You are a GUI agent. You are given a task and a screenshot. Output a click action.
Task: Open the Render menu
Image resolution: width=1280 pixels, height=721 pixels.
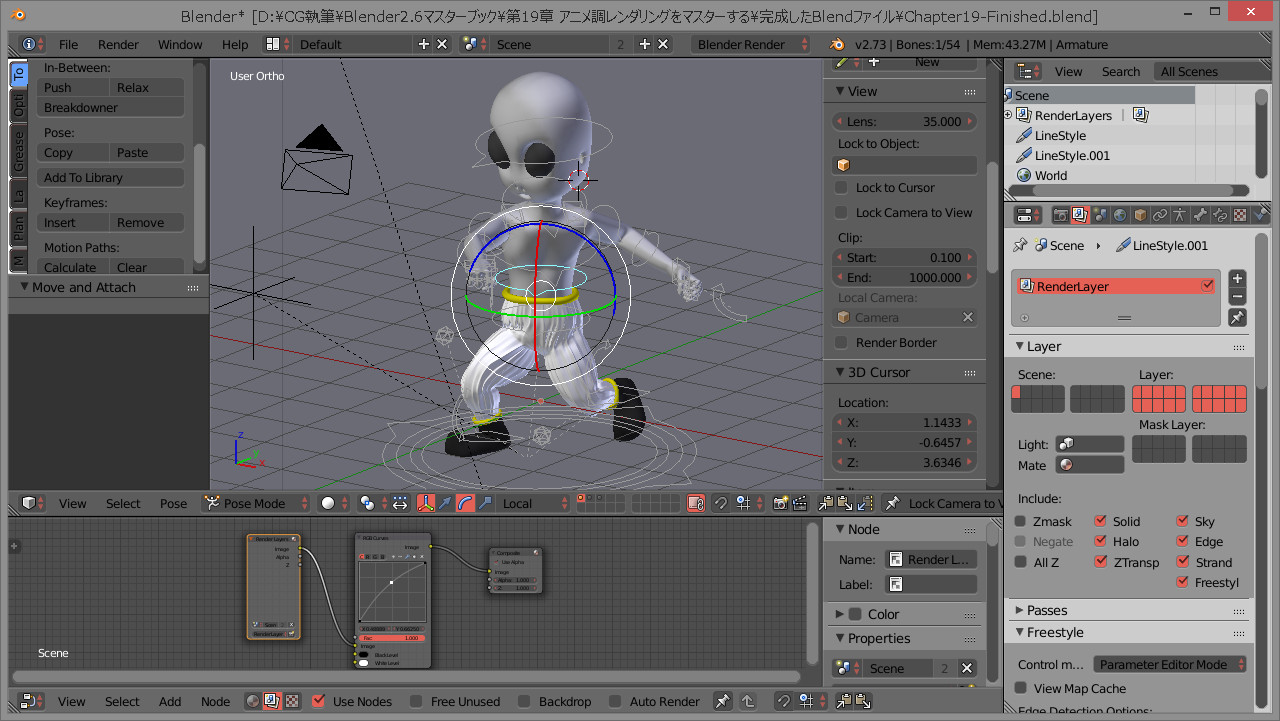pos(118,44)
